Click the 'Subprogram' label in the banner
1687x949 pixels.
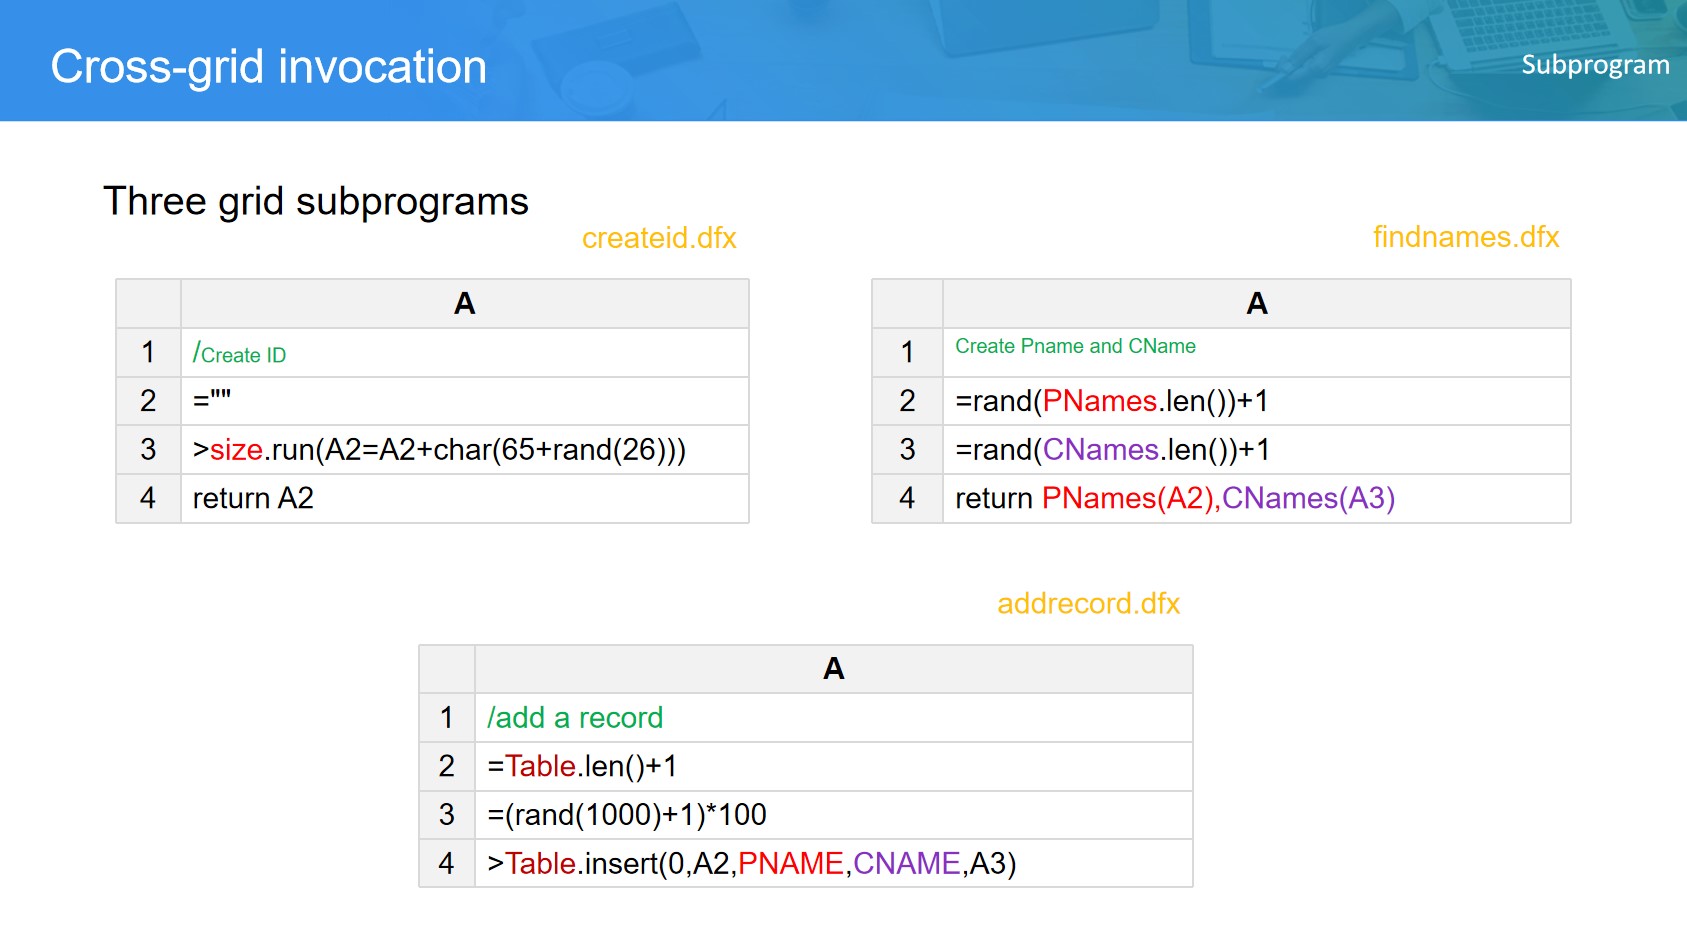[x=1594, y=65]
